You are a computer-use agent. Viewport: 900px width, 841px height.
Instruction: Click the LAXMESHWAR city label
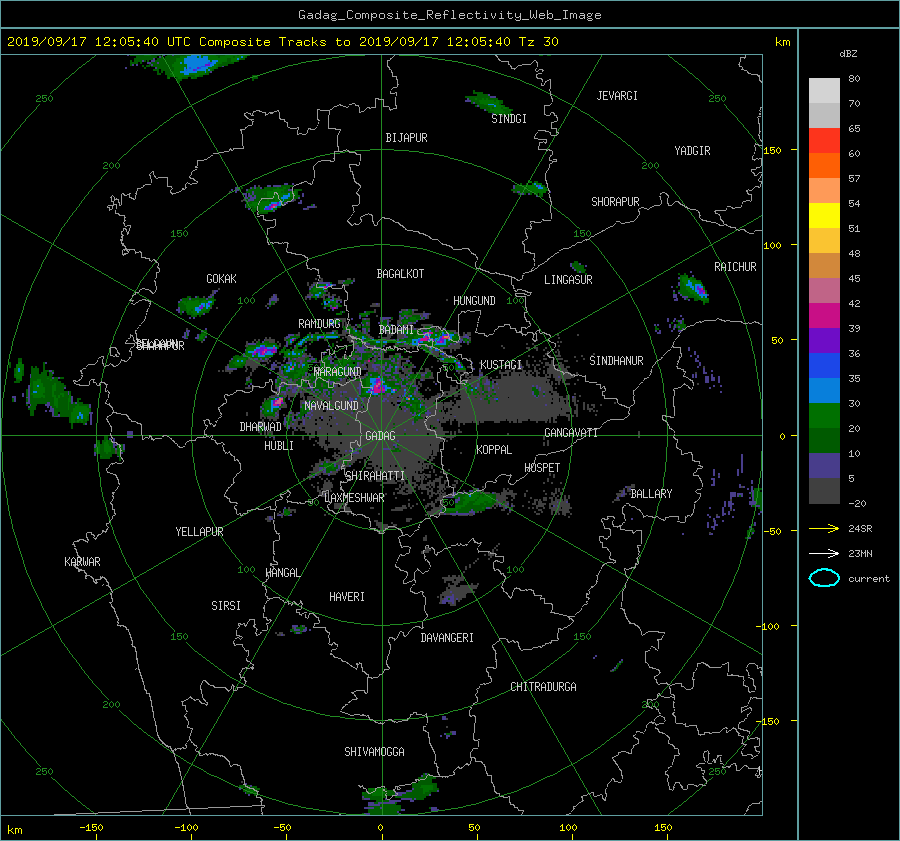pyautogui.click(x=354, y=498)
